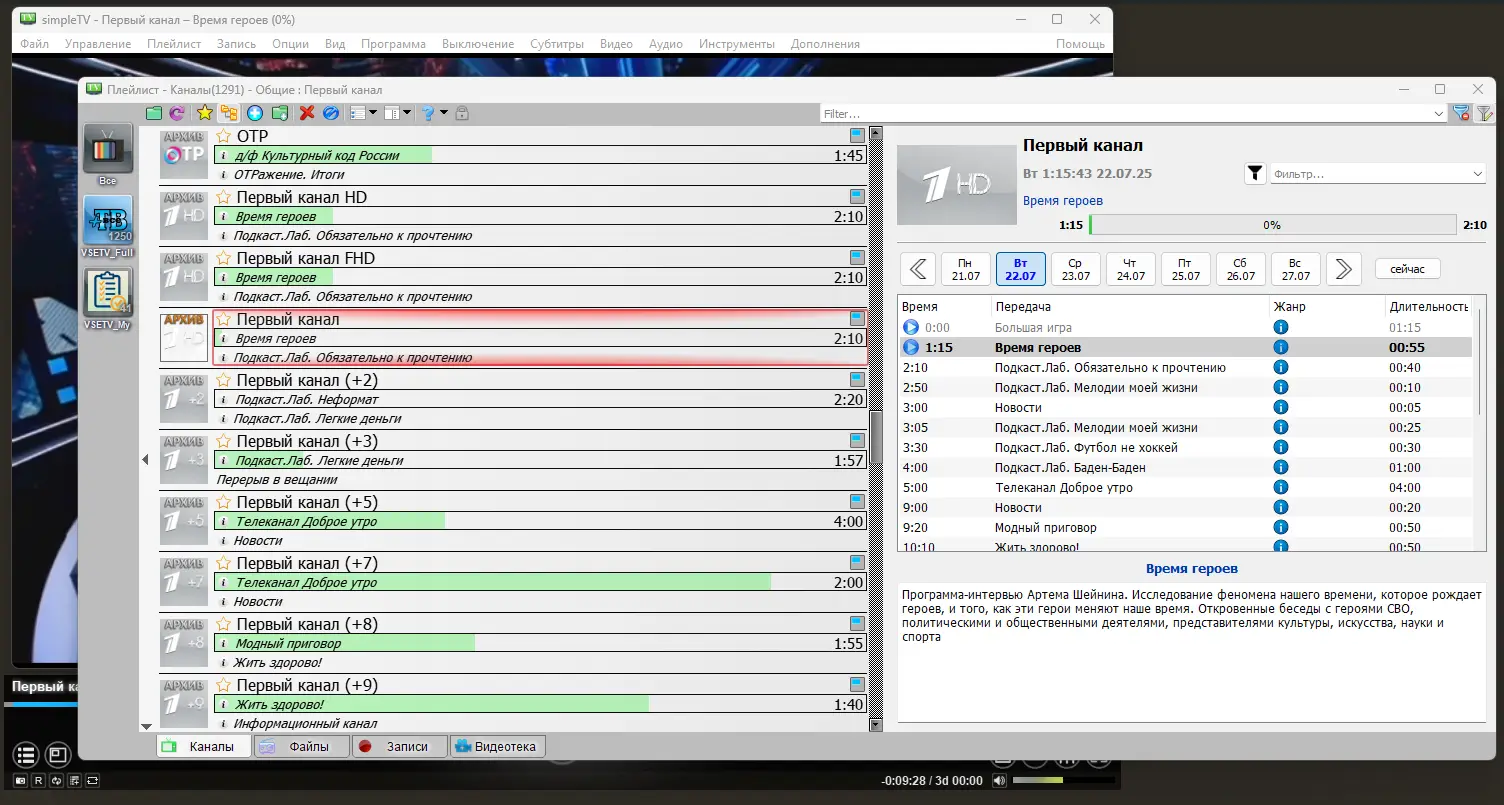
Task: Open the Инструменты menu in simpleTV
Action: (x=737, y=44)
